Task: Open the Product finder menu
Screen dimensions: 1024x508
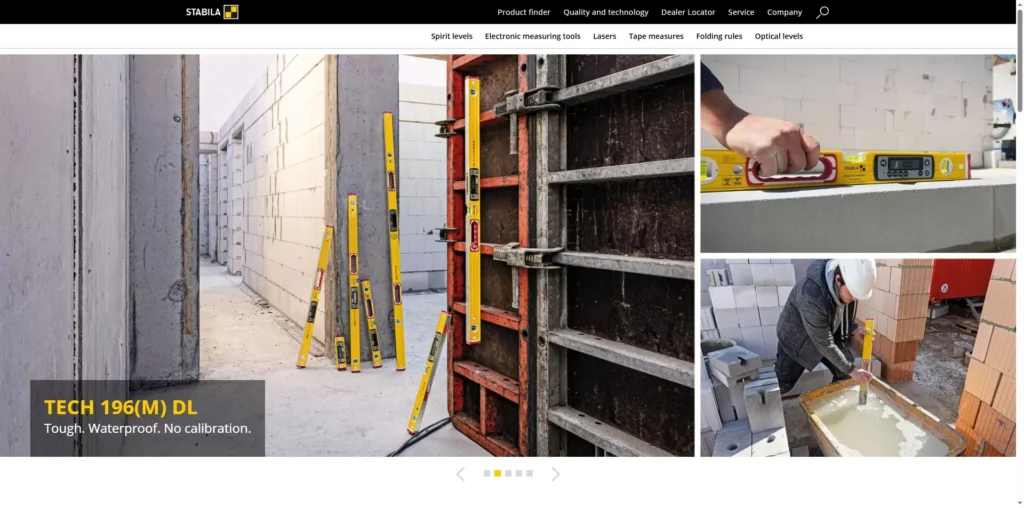Action: pos(524,12)
